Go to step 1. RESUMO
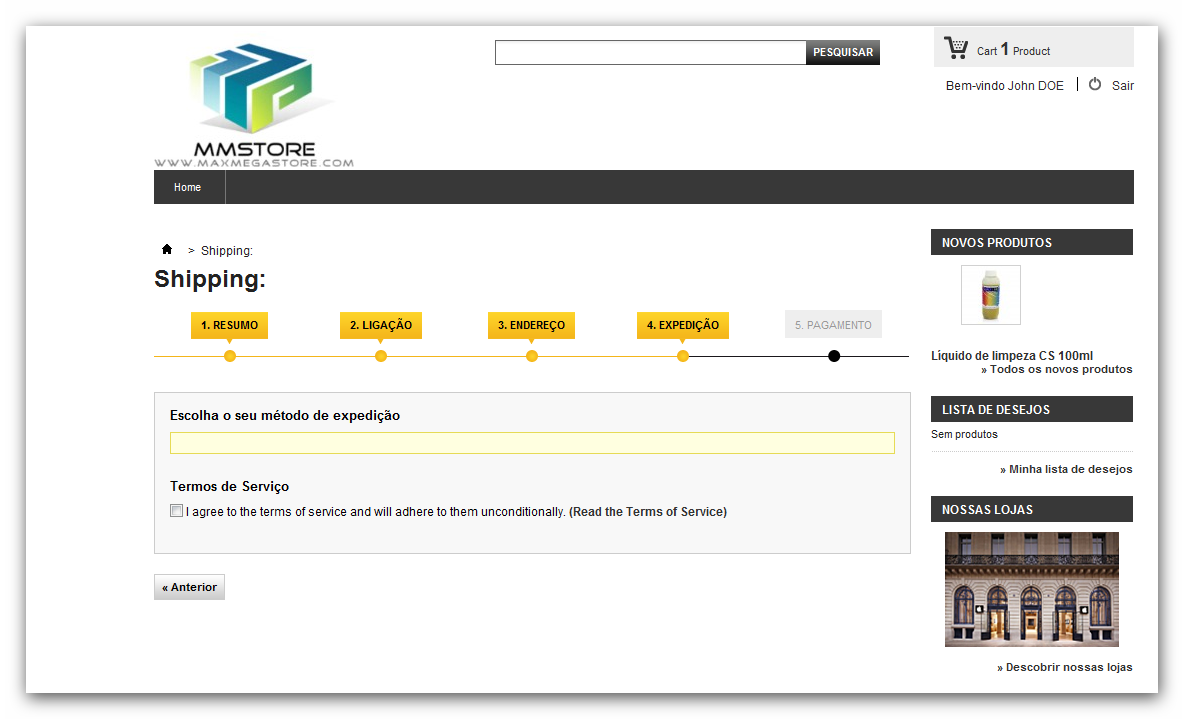 click(230, 325)
